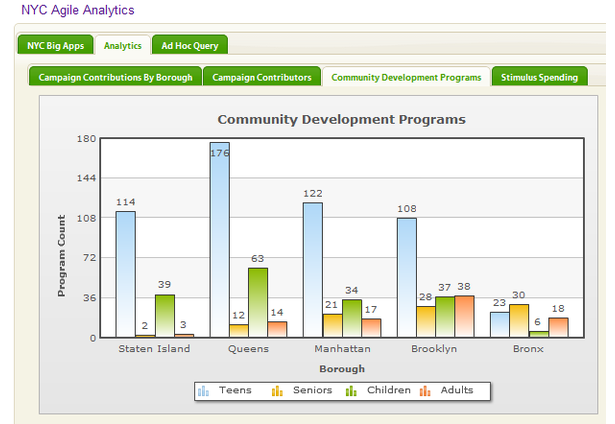Click the Children legend label
Screen dimensions: 615x424
coord(389,390)
